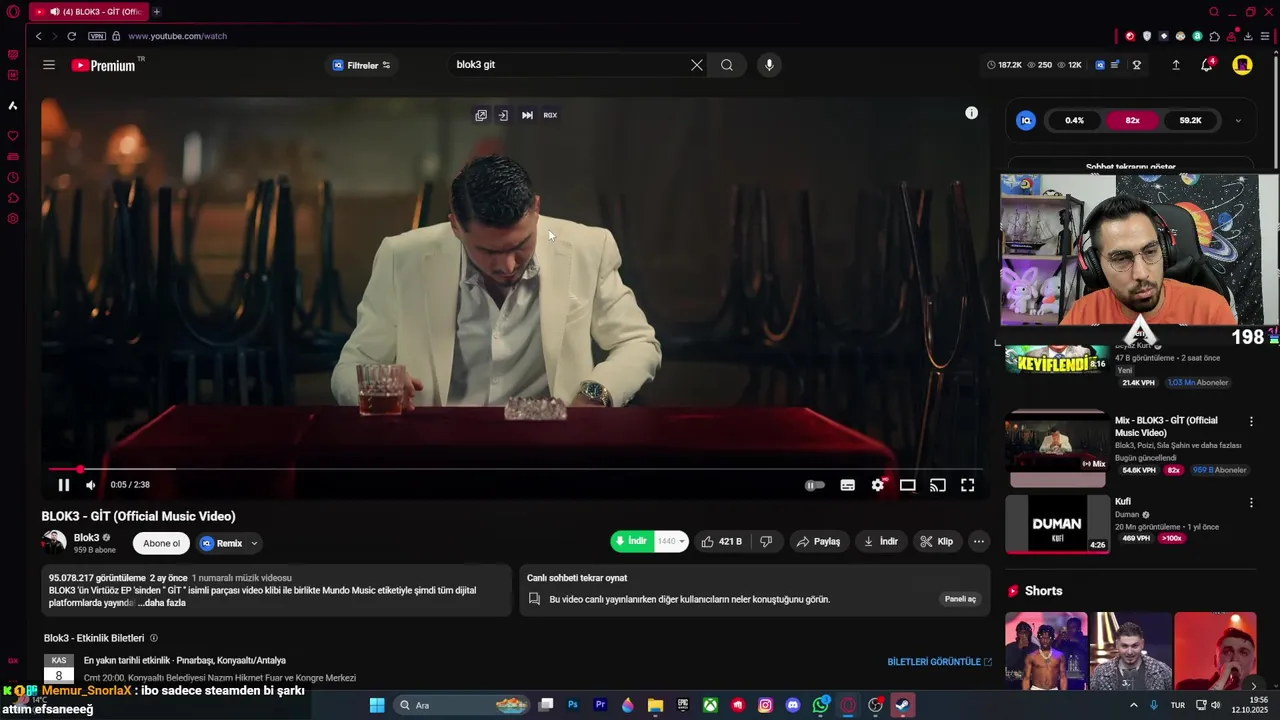This screenshot has height=720, width=1280.
Task: Skip to next video overlay icon
Action: click(x=527, y=115)
